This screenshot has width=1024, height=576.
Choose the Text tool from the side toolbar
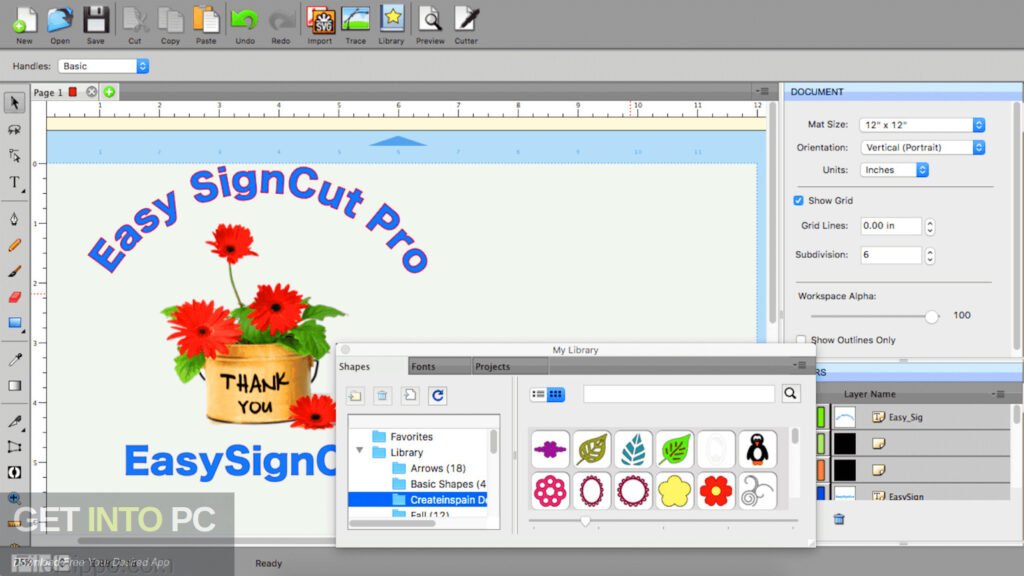coord(14,182)
